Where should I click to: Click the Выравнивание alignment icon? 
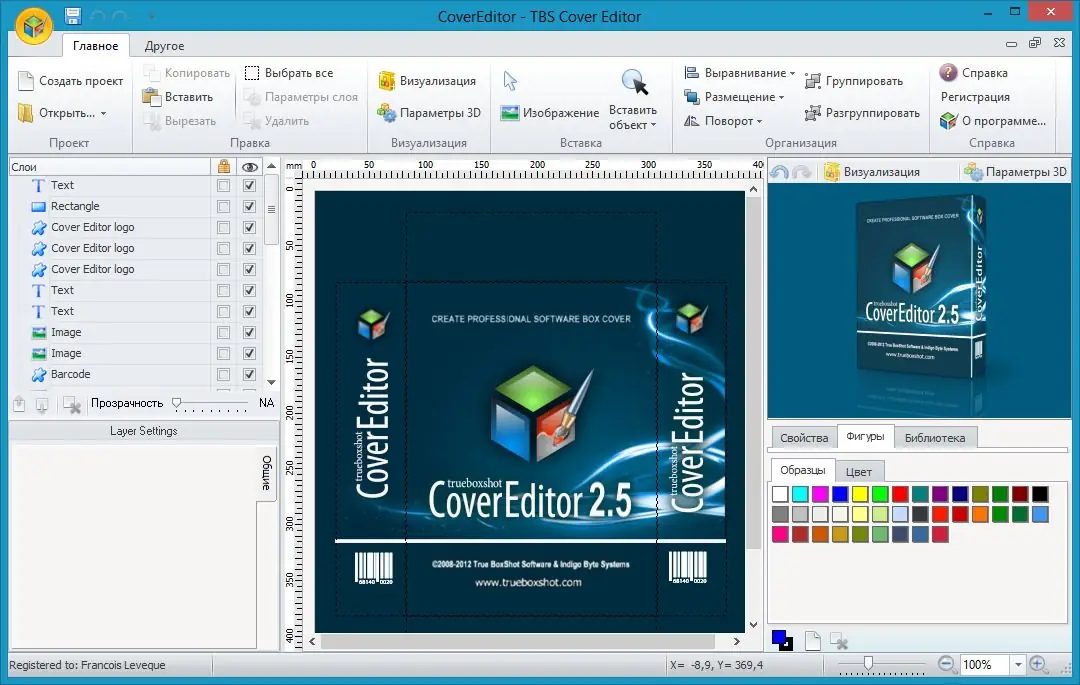point(690,72)
